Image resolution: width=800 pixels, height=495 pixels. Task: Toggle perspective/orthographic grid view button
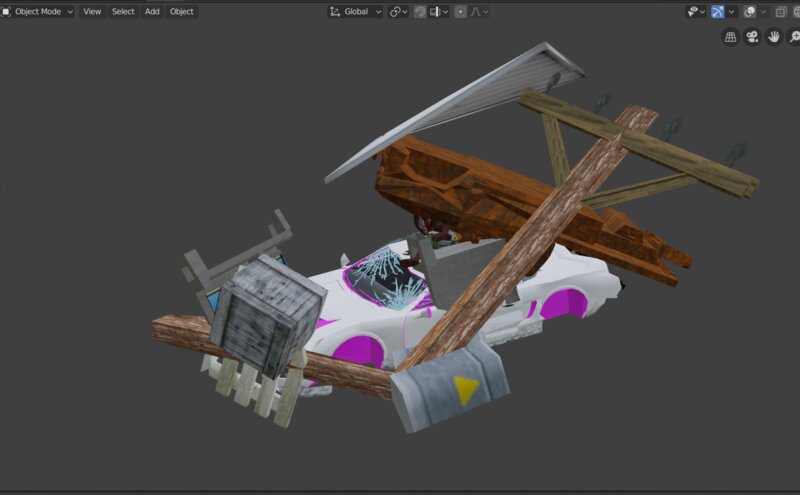731,37
